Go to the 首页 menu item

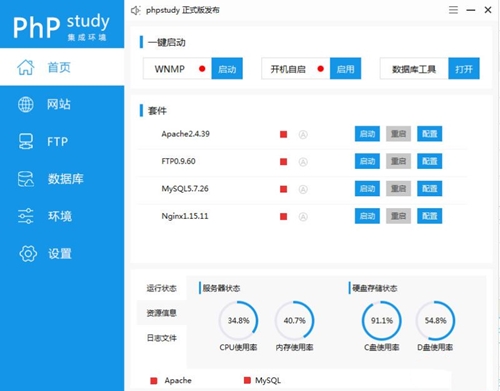click(62, 67)
